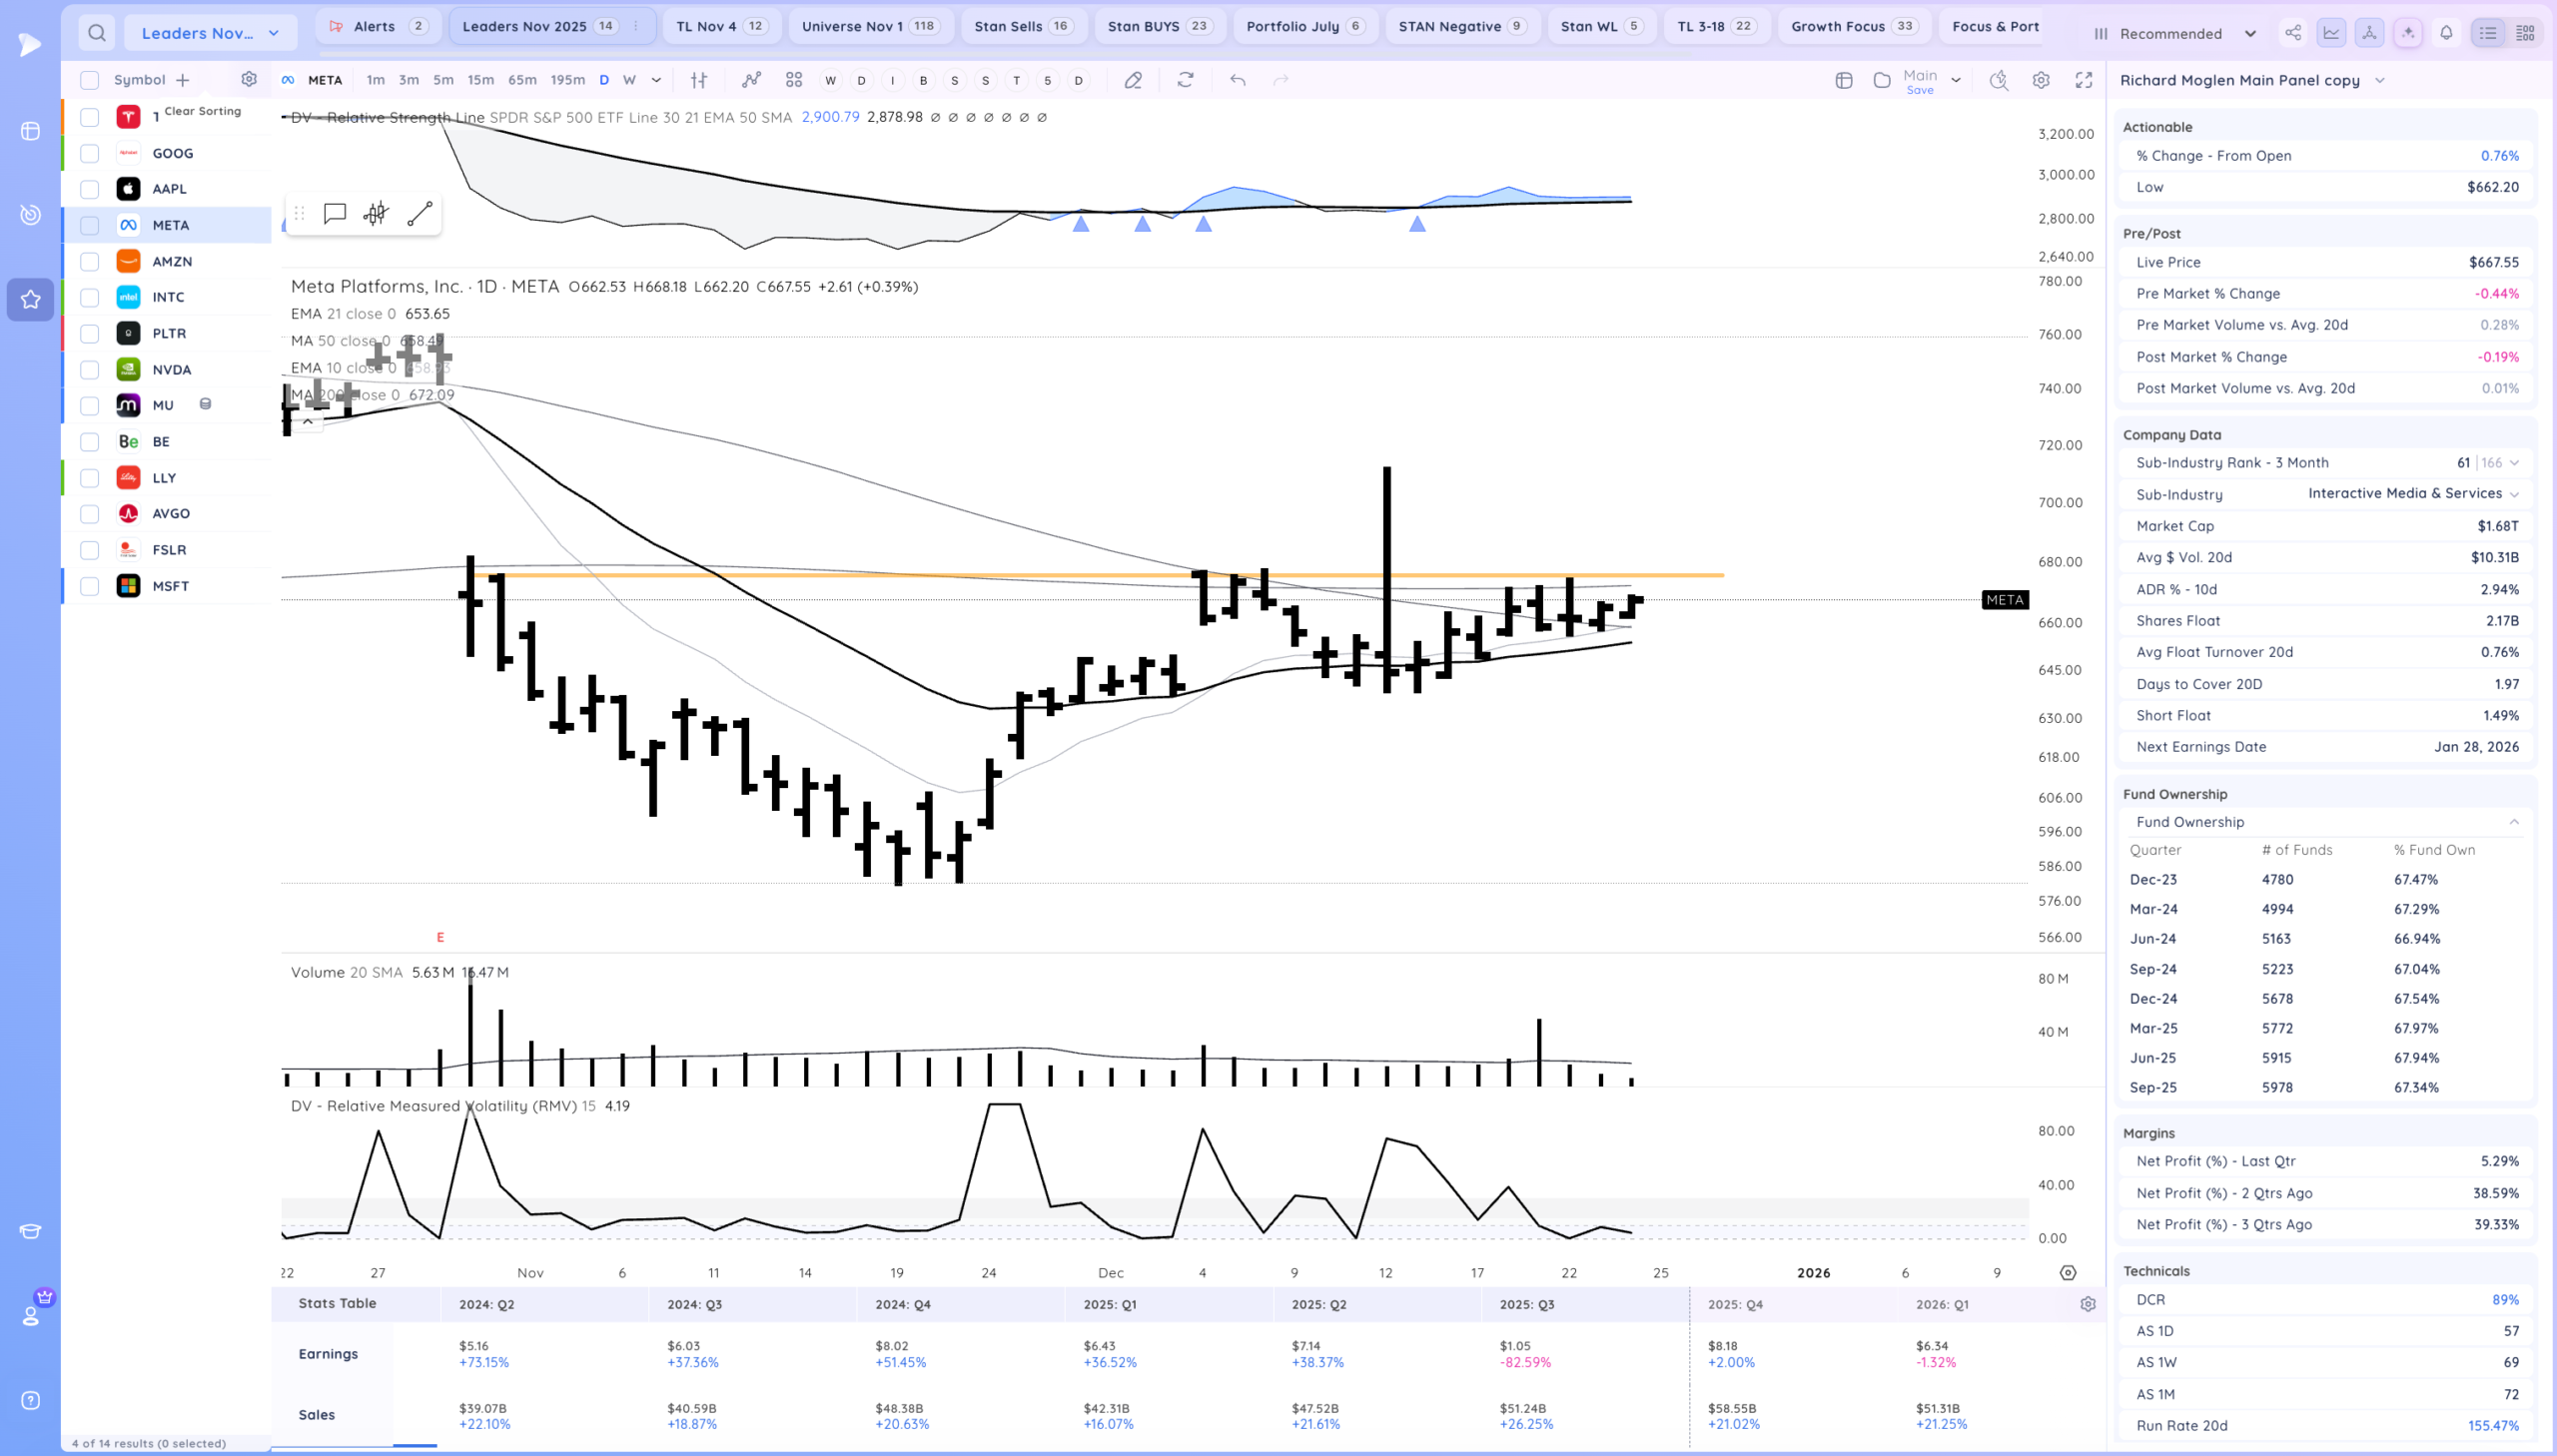Click the refresh chart icon
The height and width of the screenshot is (1456, 2557).
[x=1185, y=80]
